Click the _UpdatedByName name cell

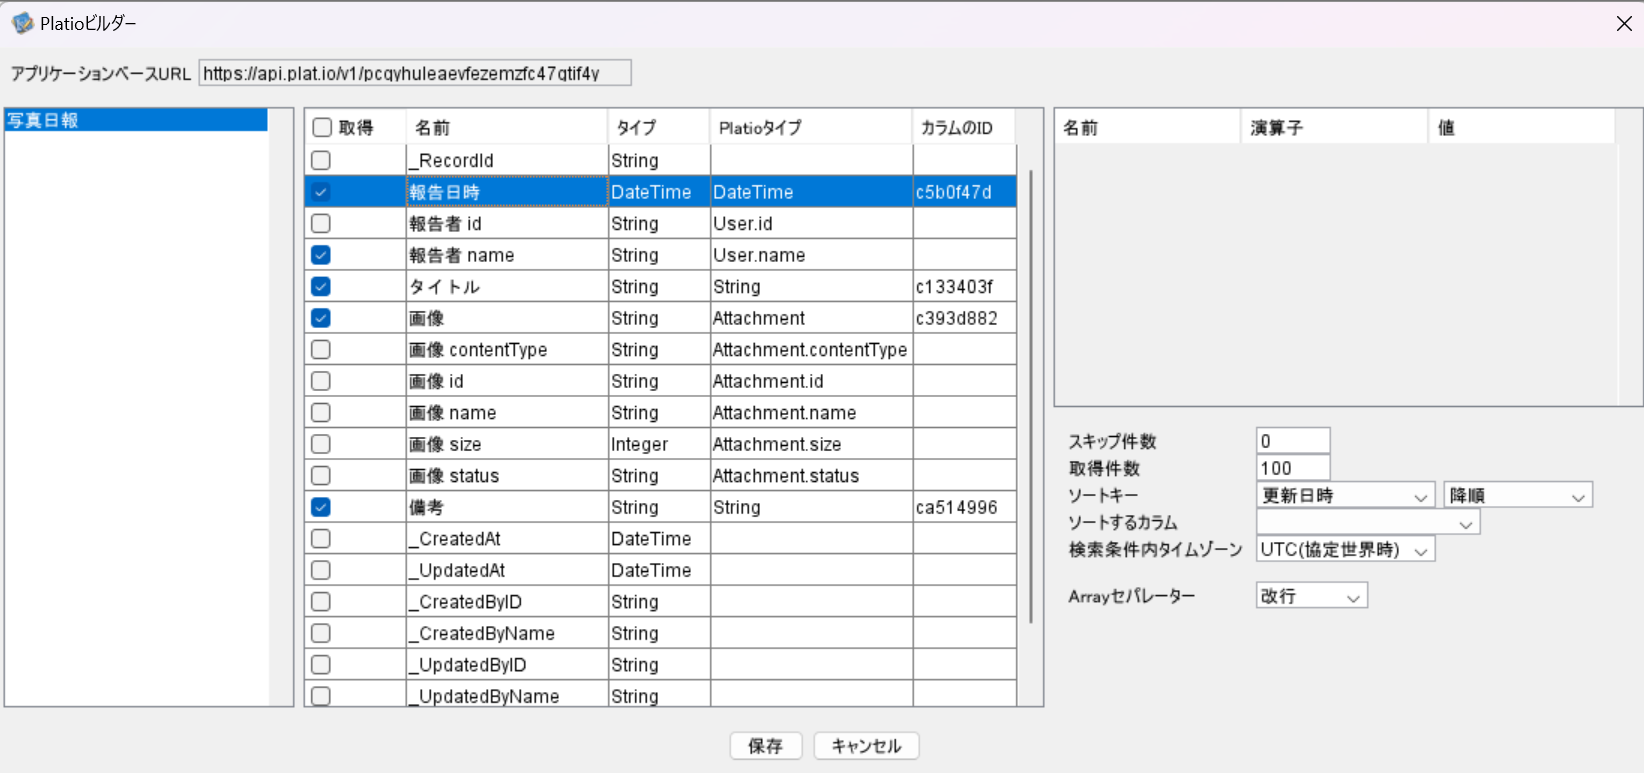point(507,695)
